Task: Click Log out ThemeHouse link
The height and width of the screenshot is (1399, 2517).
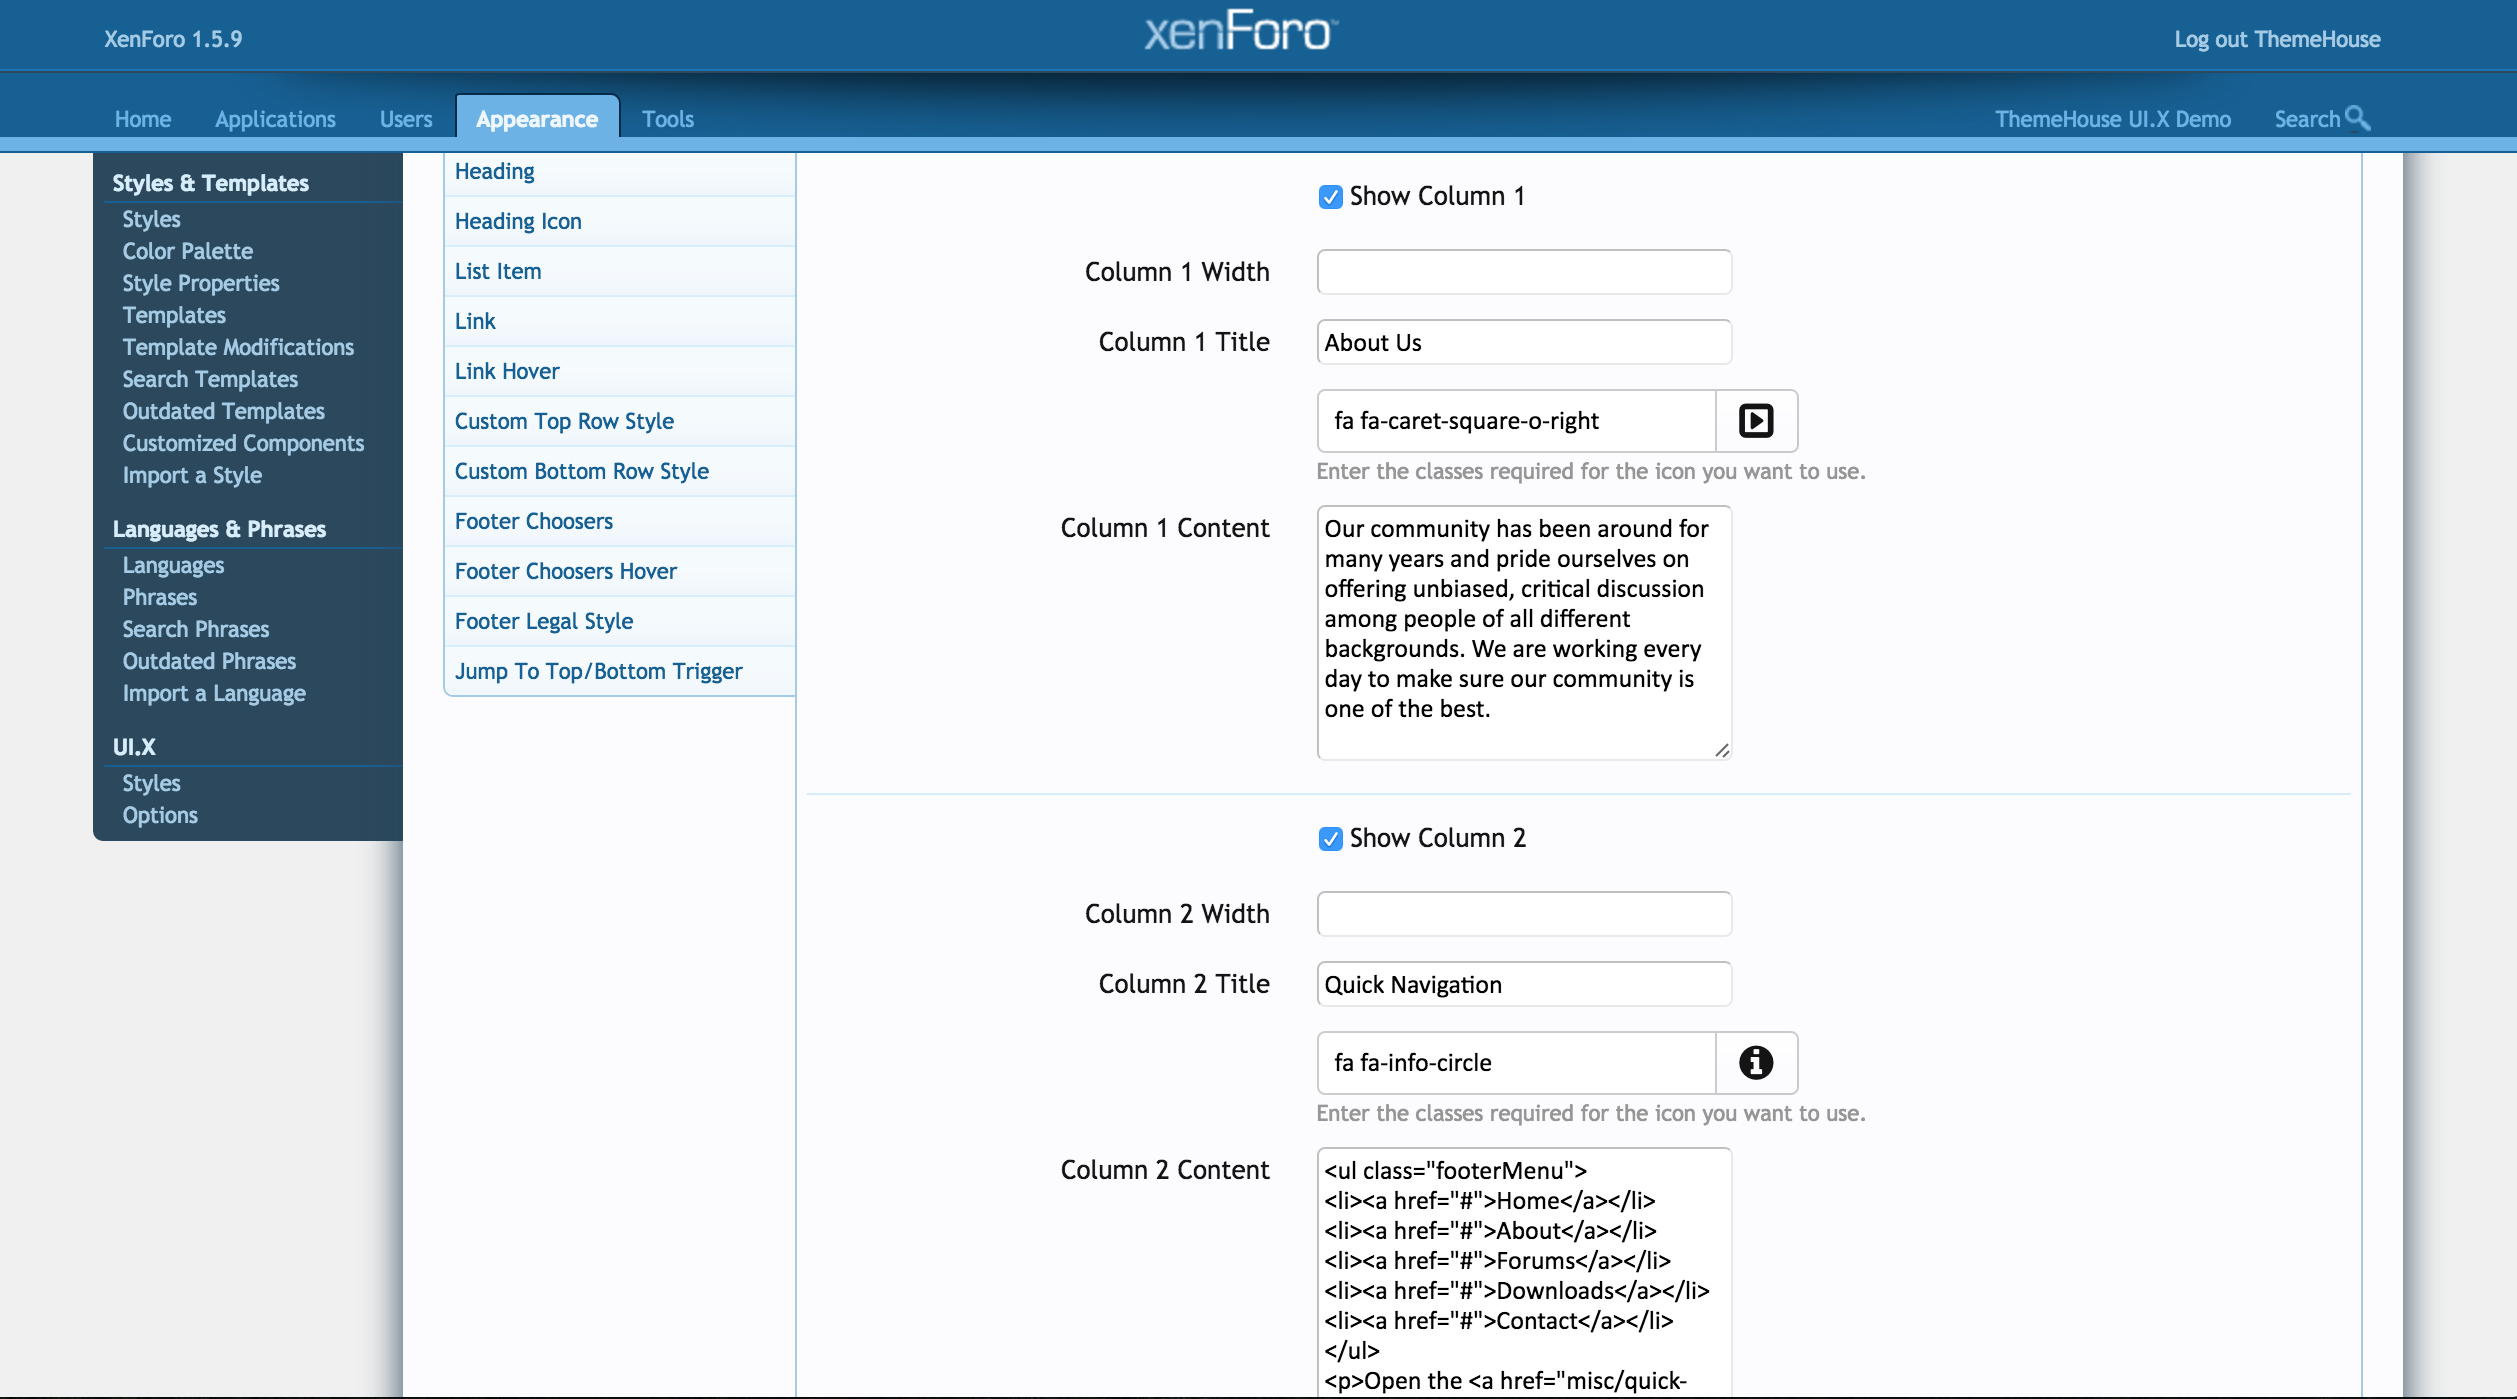Action: tap(2277, 39)
